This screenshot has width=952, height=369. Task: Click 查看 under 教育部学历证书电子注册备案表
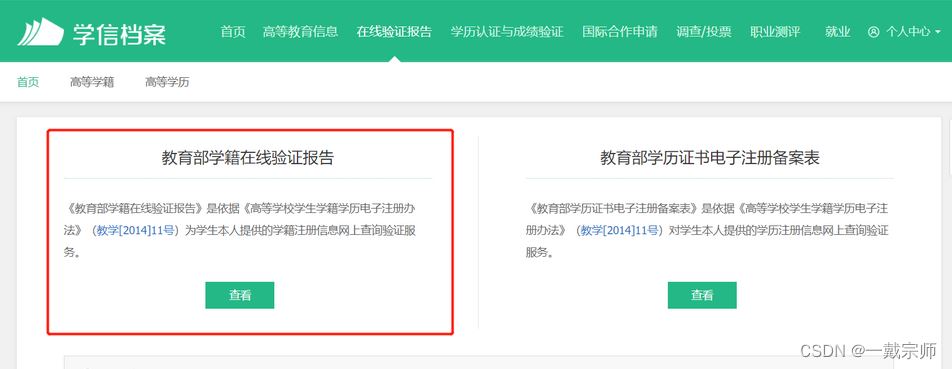702,295
